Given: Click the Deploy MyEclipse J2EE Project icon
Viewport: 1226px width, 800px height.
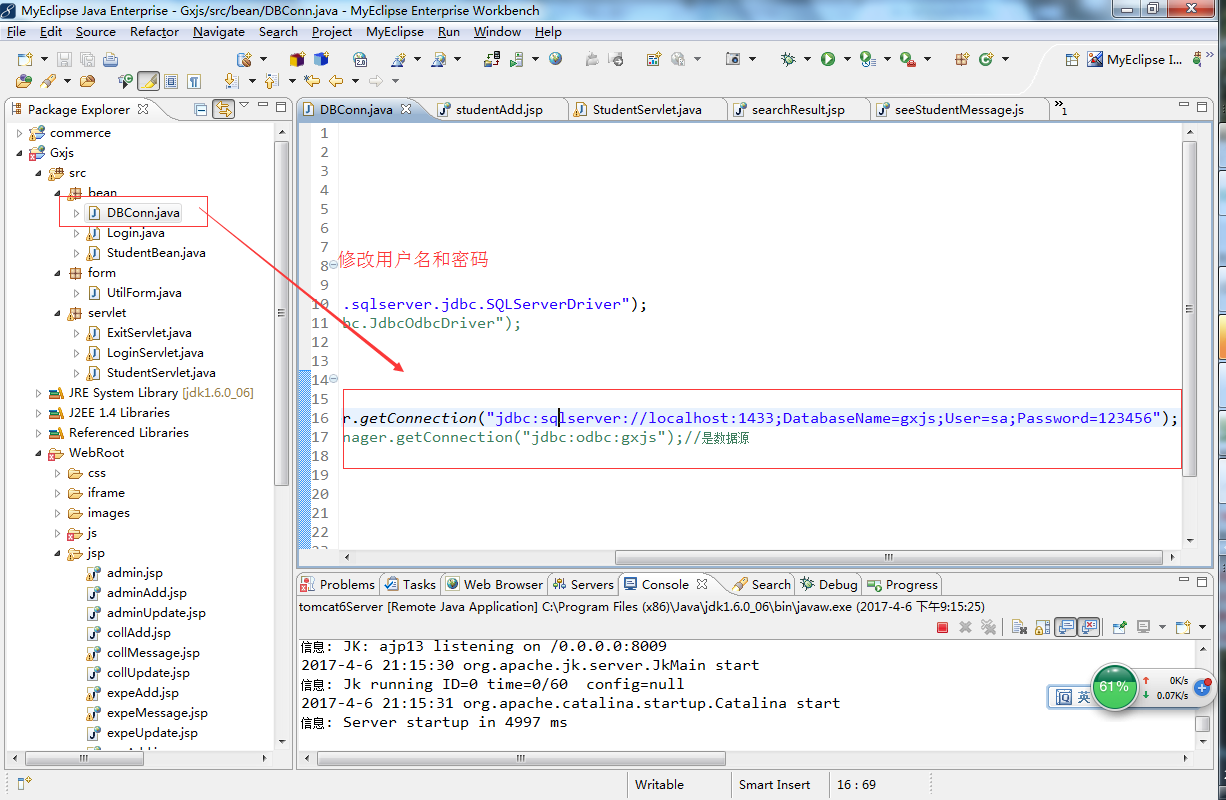Looking at the screenshot, I should (x=491, y=59).
